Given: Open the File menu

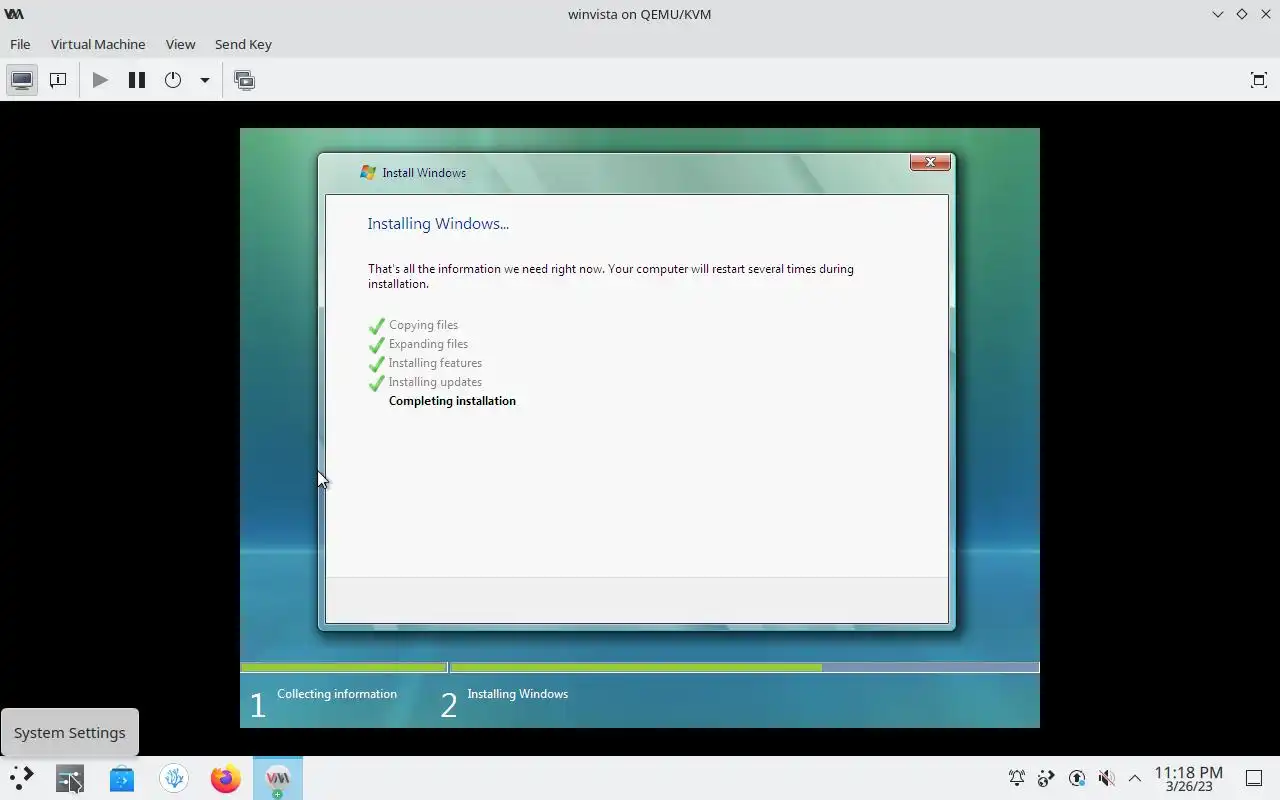Looking at the screenshot, I should pos(20,44).
